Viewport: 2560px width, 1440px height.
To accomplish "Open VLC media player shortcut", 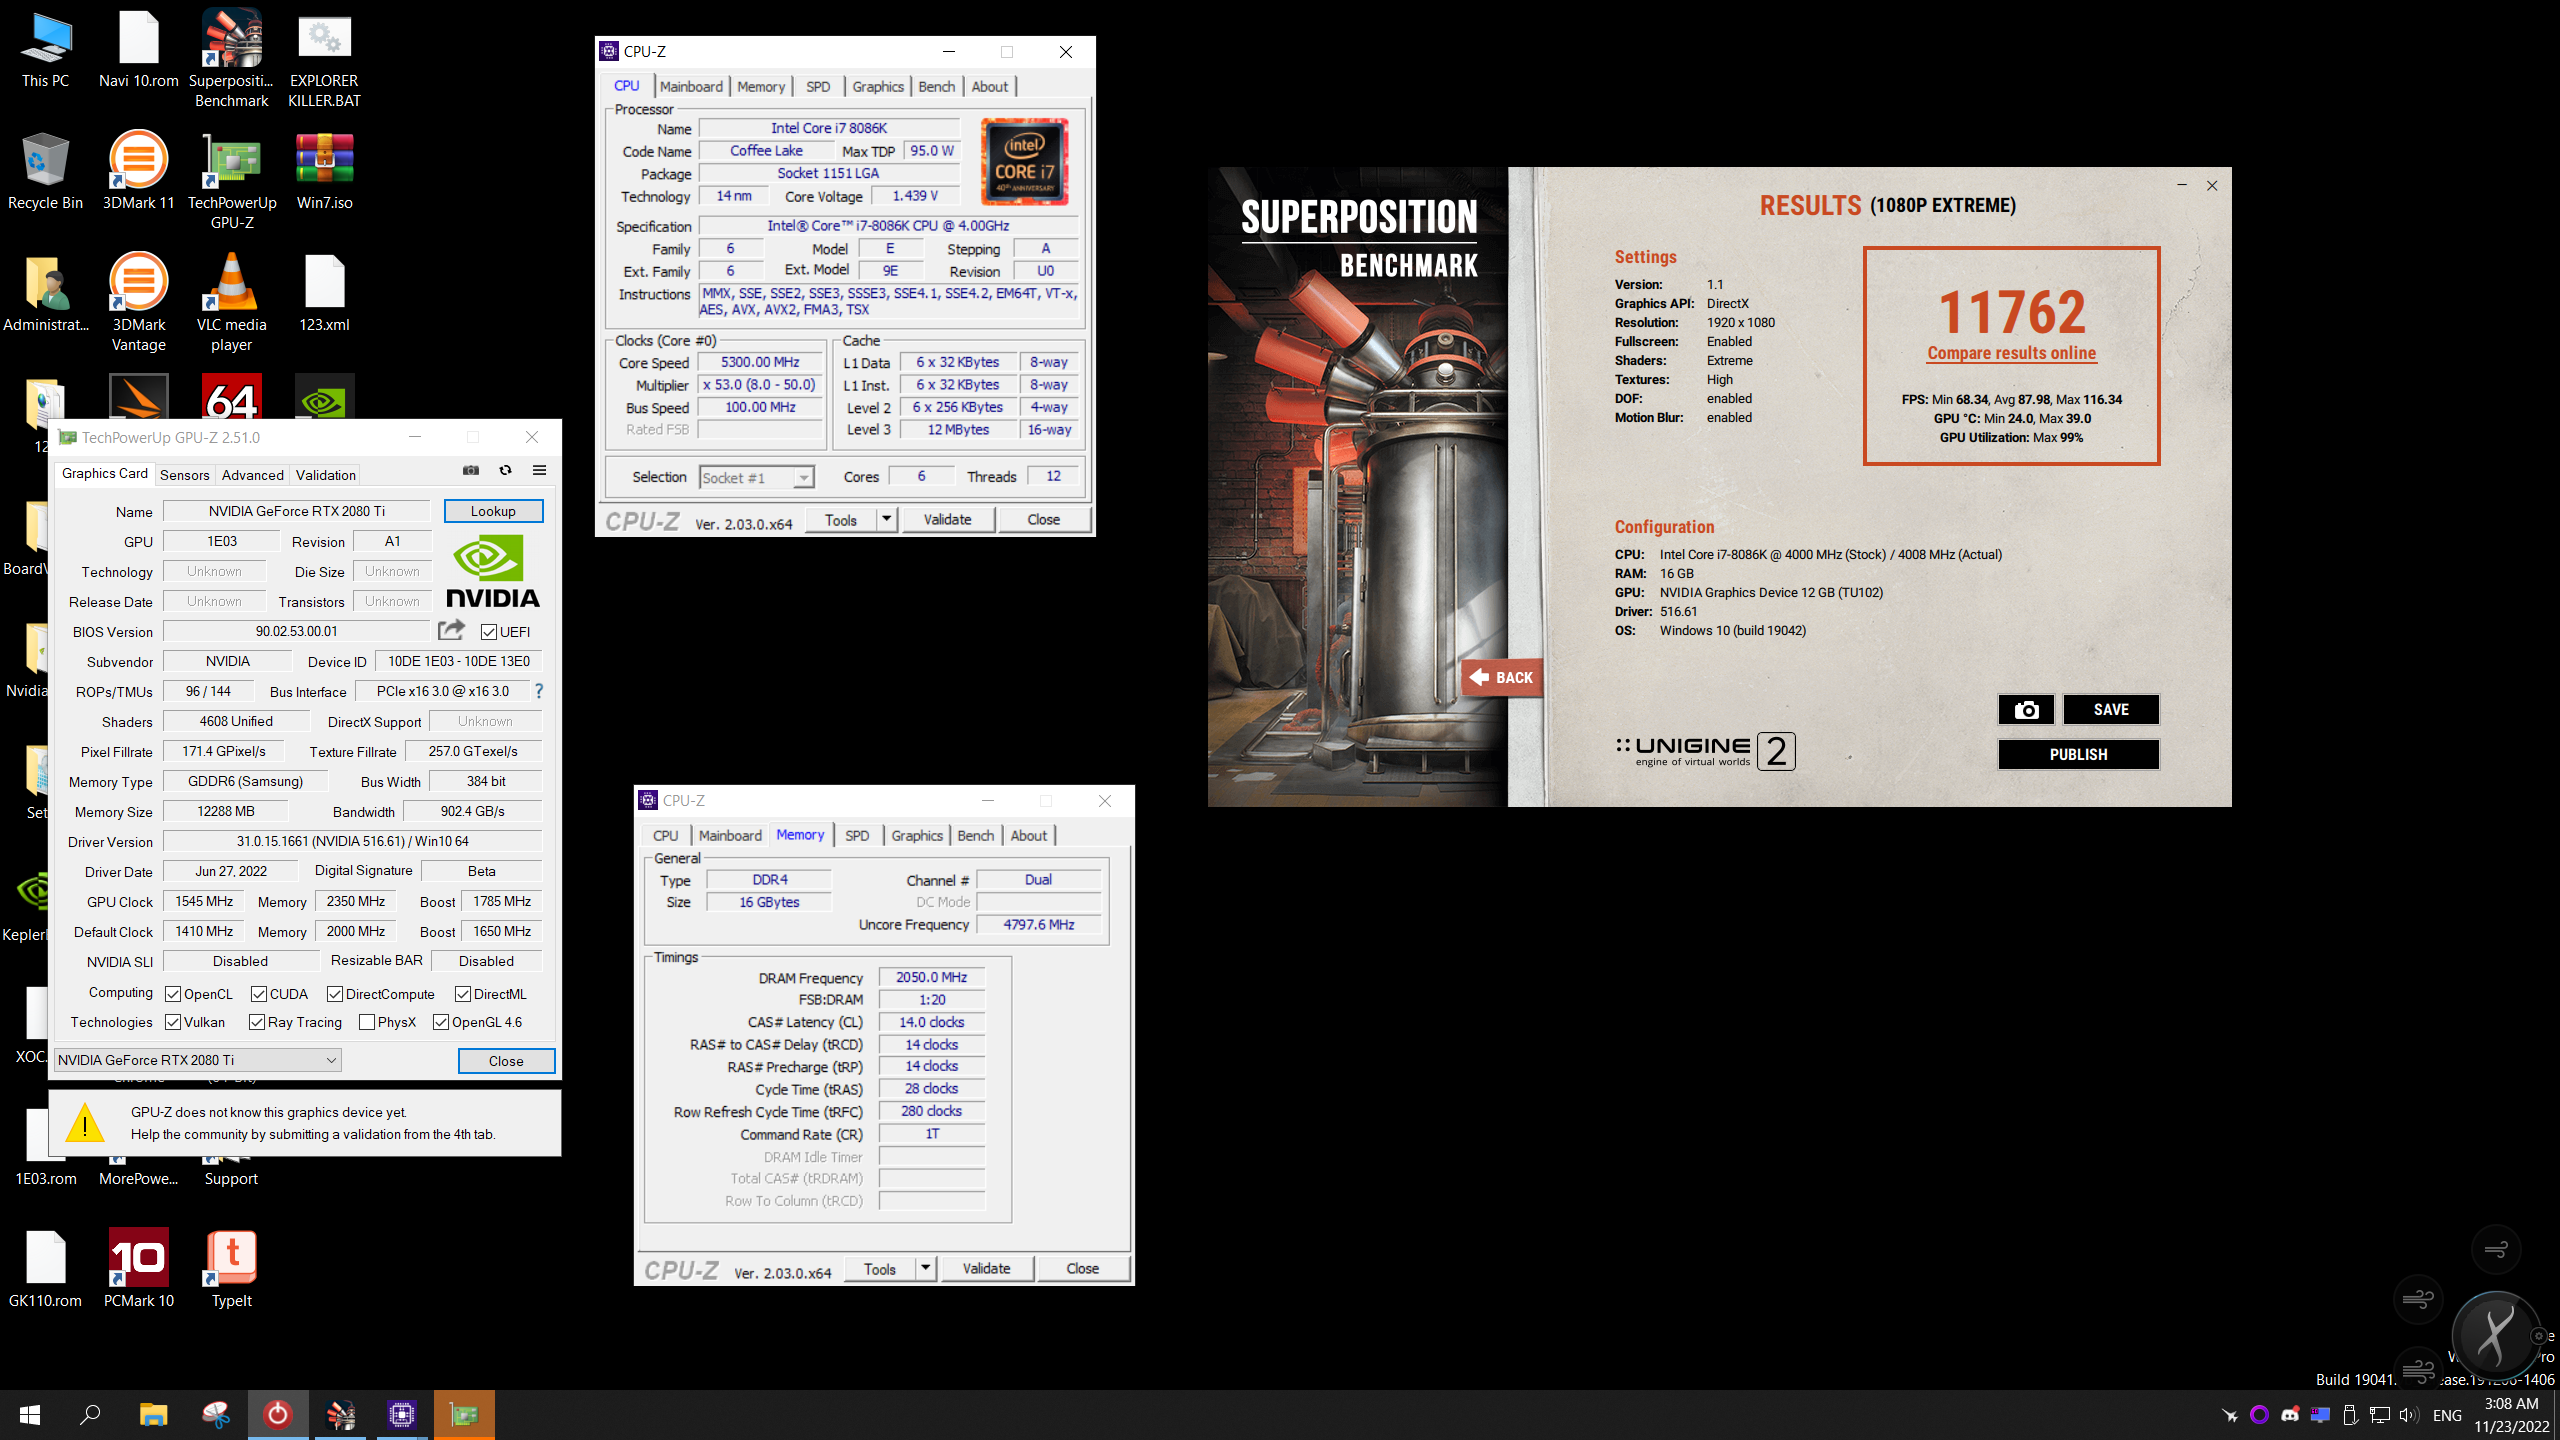I will [231, 302].
